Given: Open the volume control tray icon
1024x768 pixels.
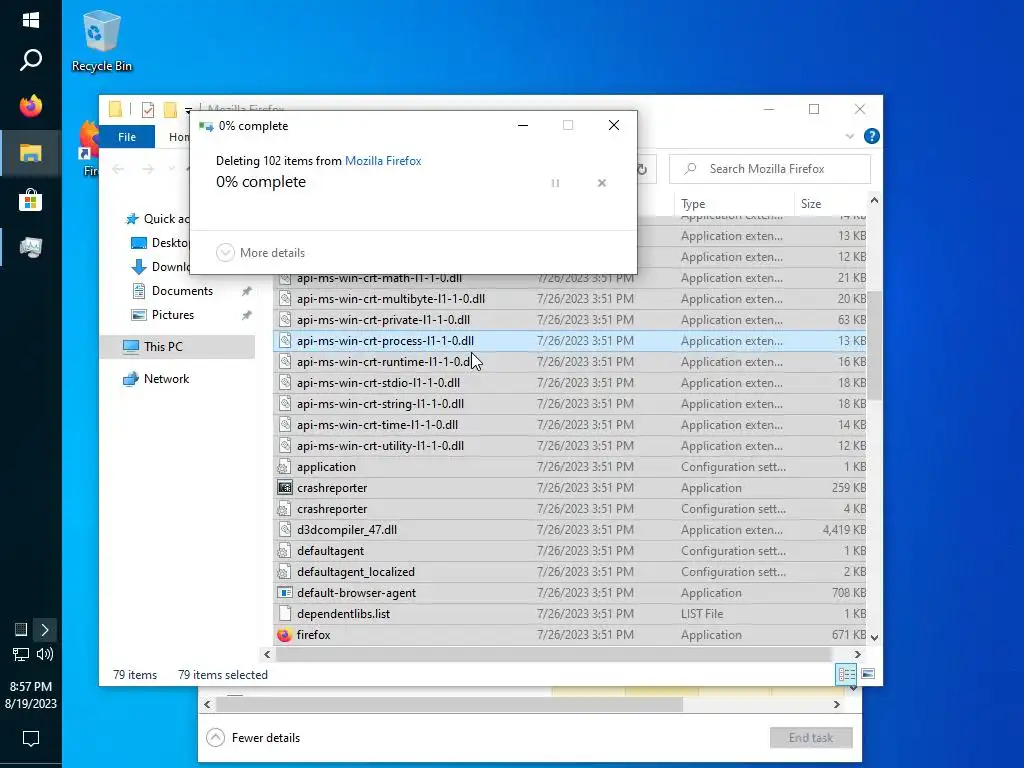Looking at the screenshot, I should (45, 654).
